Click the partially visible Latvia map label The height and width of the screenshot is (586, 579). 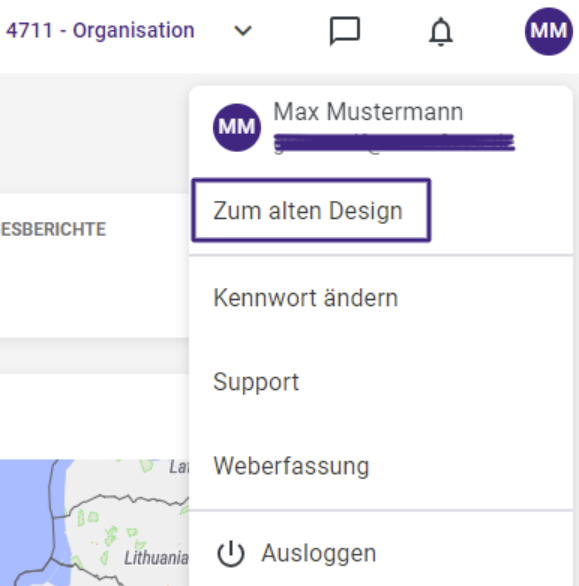tap(179, 467)
